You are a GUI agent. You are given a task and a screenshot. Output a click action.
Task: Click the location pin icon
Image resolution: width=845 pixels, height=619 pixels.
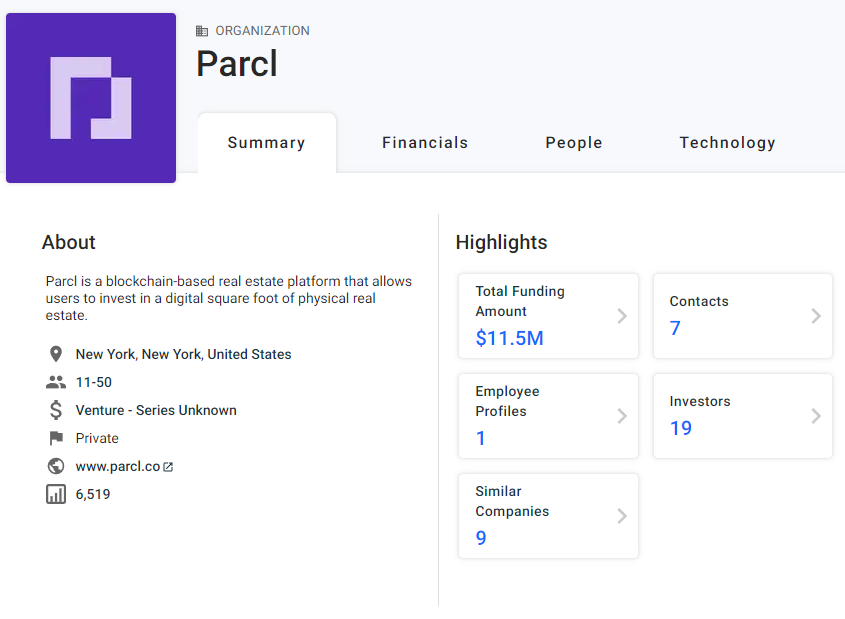pos(56,354)
